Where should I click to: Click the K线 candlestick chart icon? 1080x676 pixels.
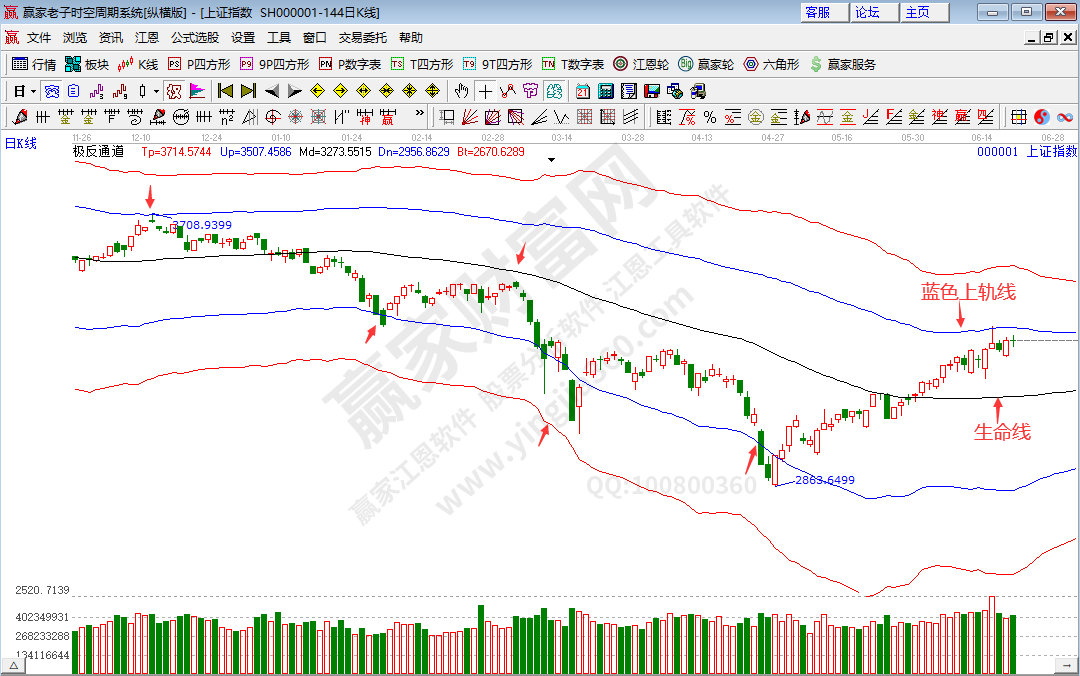click(x=138, y=64)
